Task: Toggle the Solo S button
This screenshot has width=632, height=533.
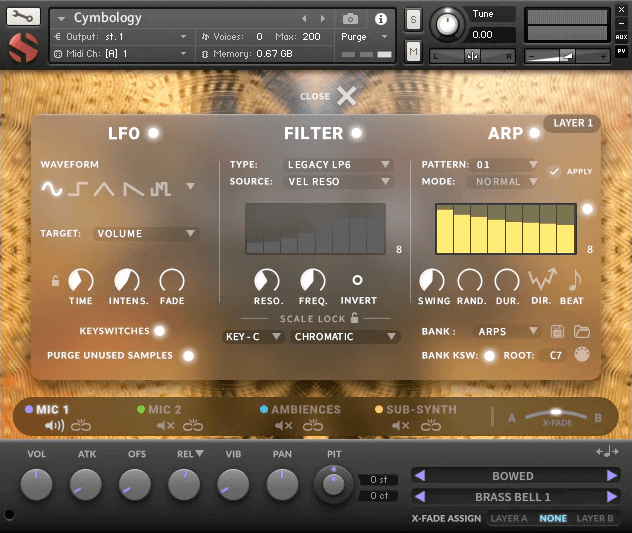Action: (413, 19)
